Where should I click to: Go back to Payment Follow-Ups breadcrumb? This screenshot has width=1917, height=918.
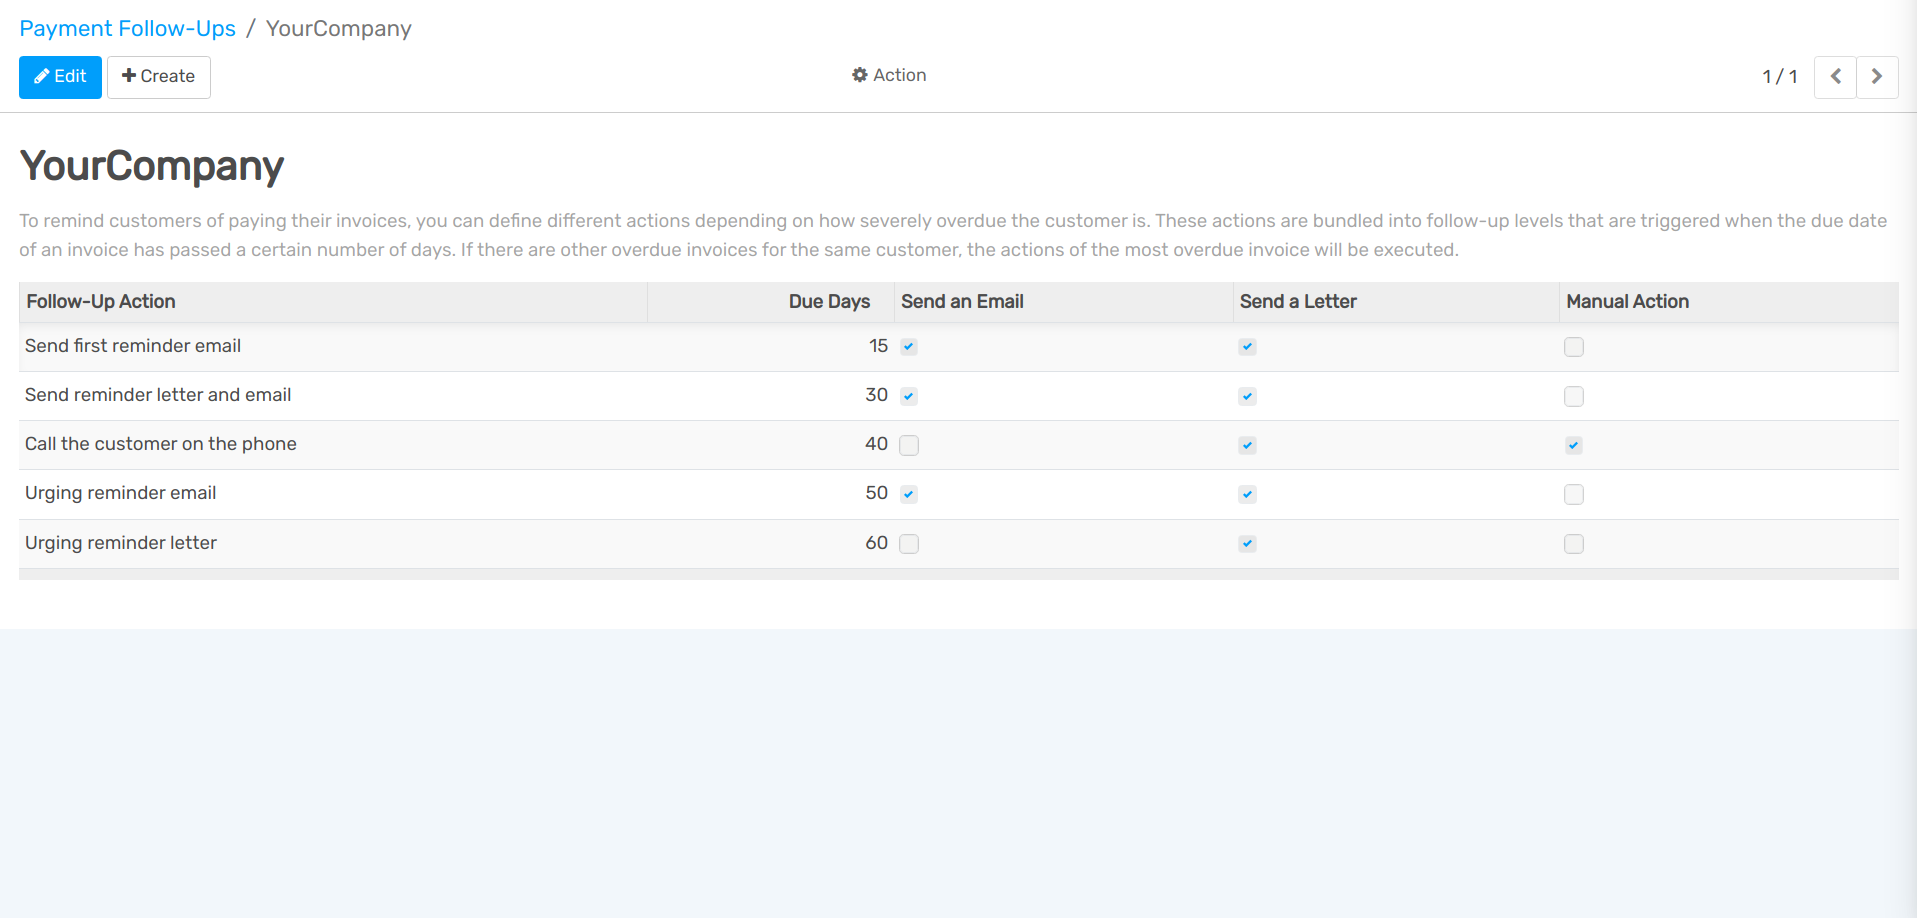127,28
